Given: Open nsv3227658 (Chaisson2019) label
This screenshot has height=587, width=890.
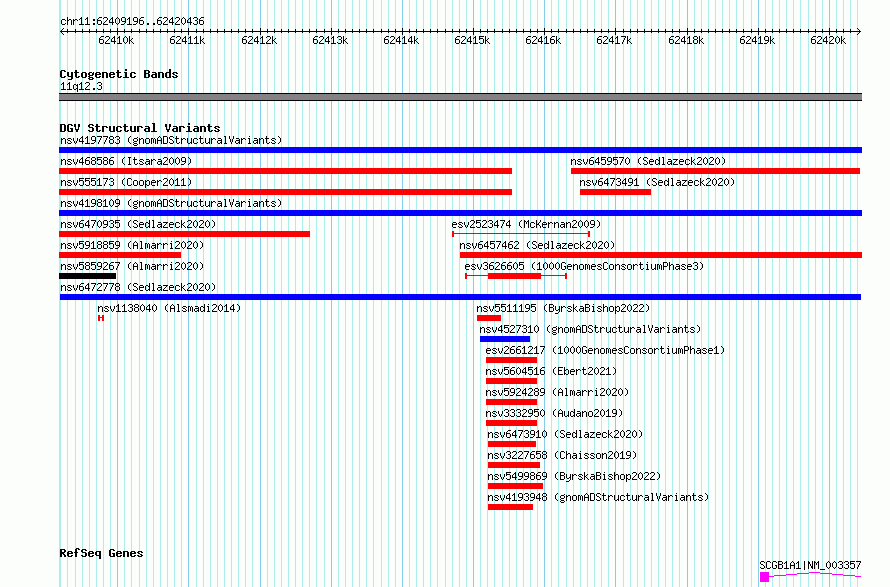Looking at the screenshot, I should pyautogui.click(x=562, y=455).
